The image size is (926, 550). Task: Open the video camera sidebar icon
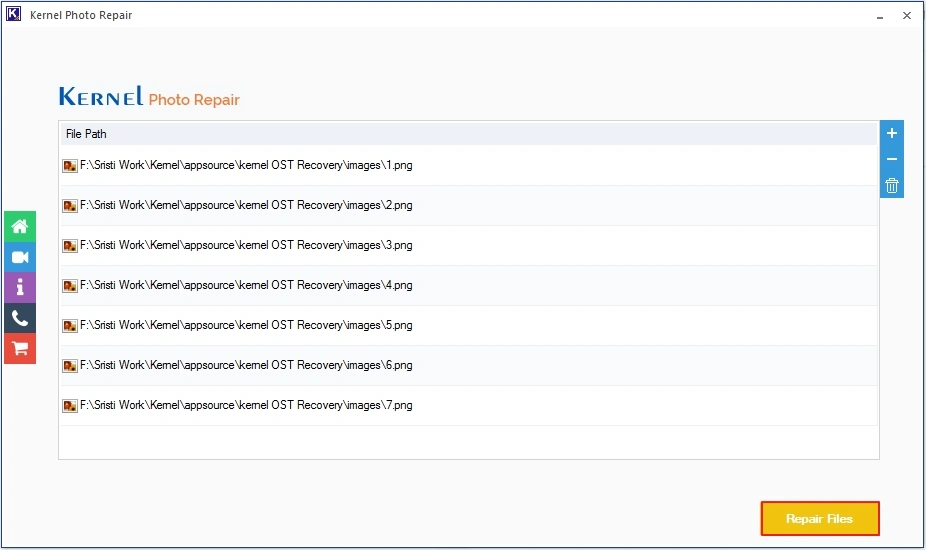pos(20,257)
